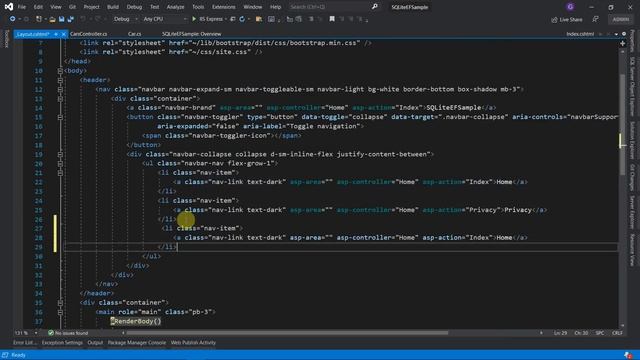Switch to the Index.cshtml preview tab
Image resolution: width=640 pixels, height=360 pixels.
pyautogui.click(x=580, y=34)
